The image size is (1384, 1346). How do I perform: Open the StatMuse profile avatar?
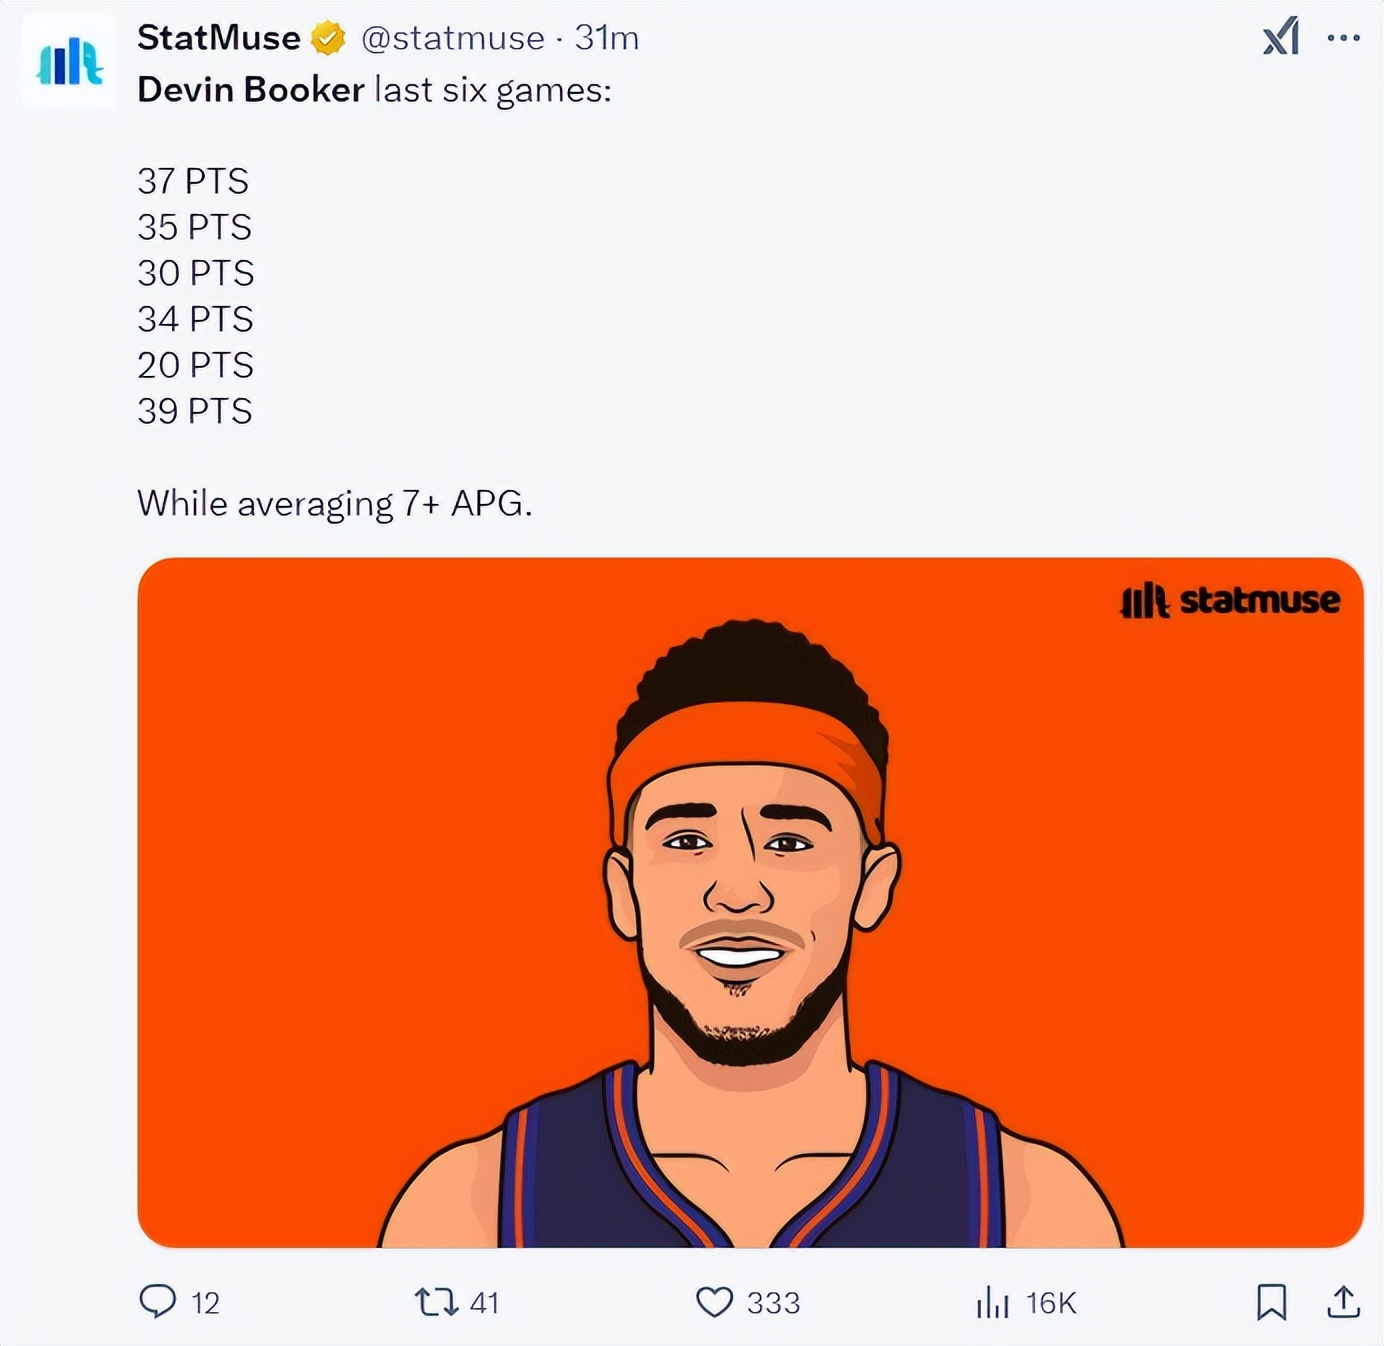[x=69, y=62]
